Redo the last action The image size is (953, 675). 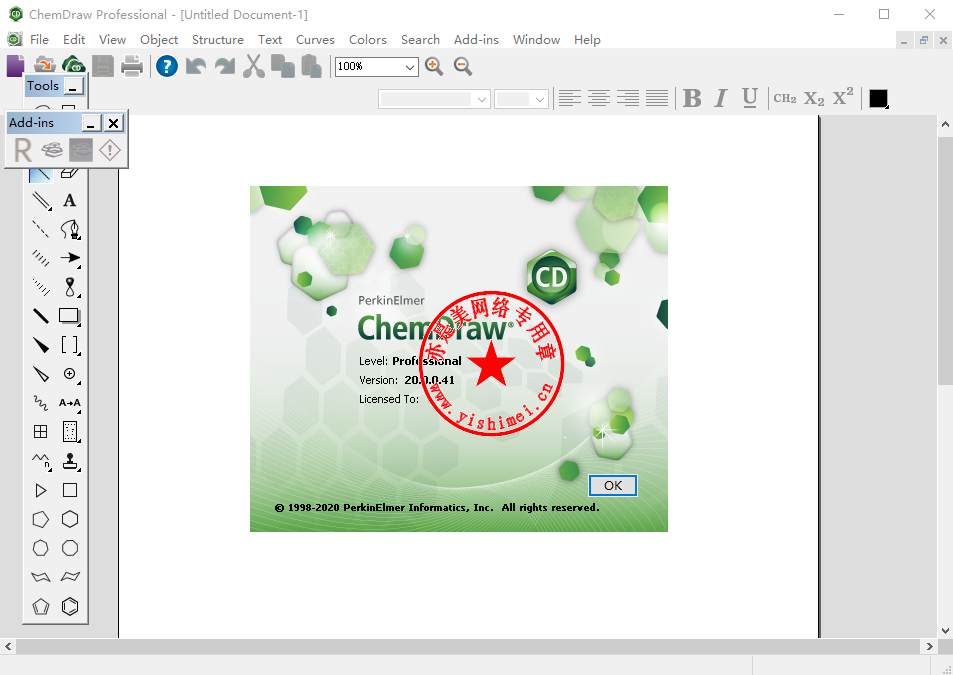tap(225, 66)
